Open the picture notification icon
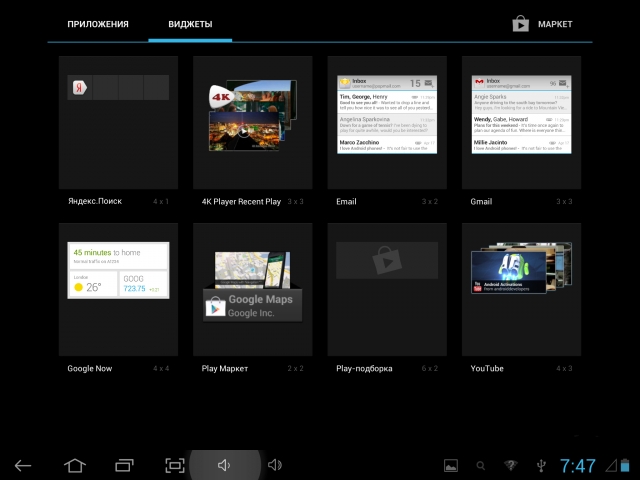This screenshot has width=640, height=480. tap(451, 465)
